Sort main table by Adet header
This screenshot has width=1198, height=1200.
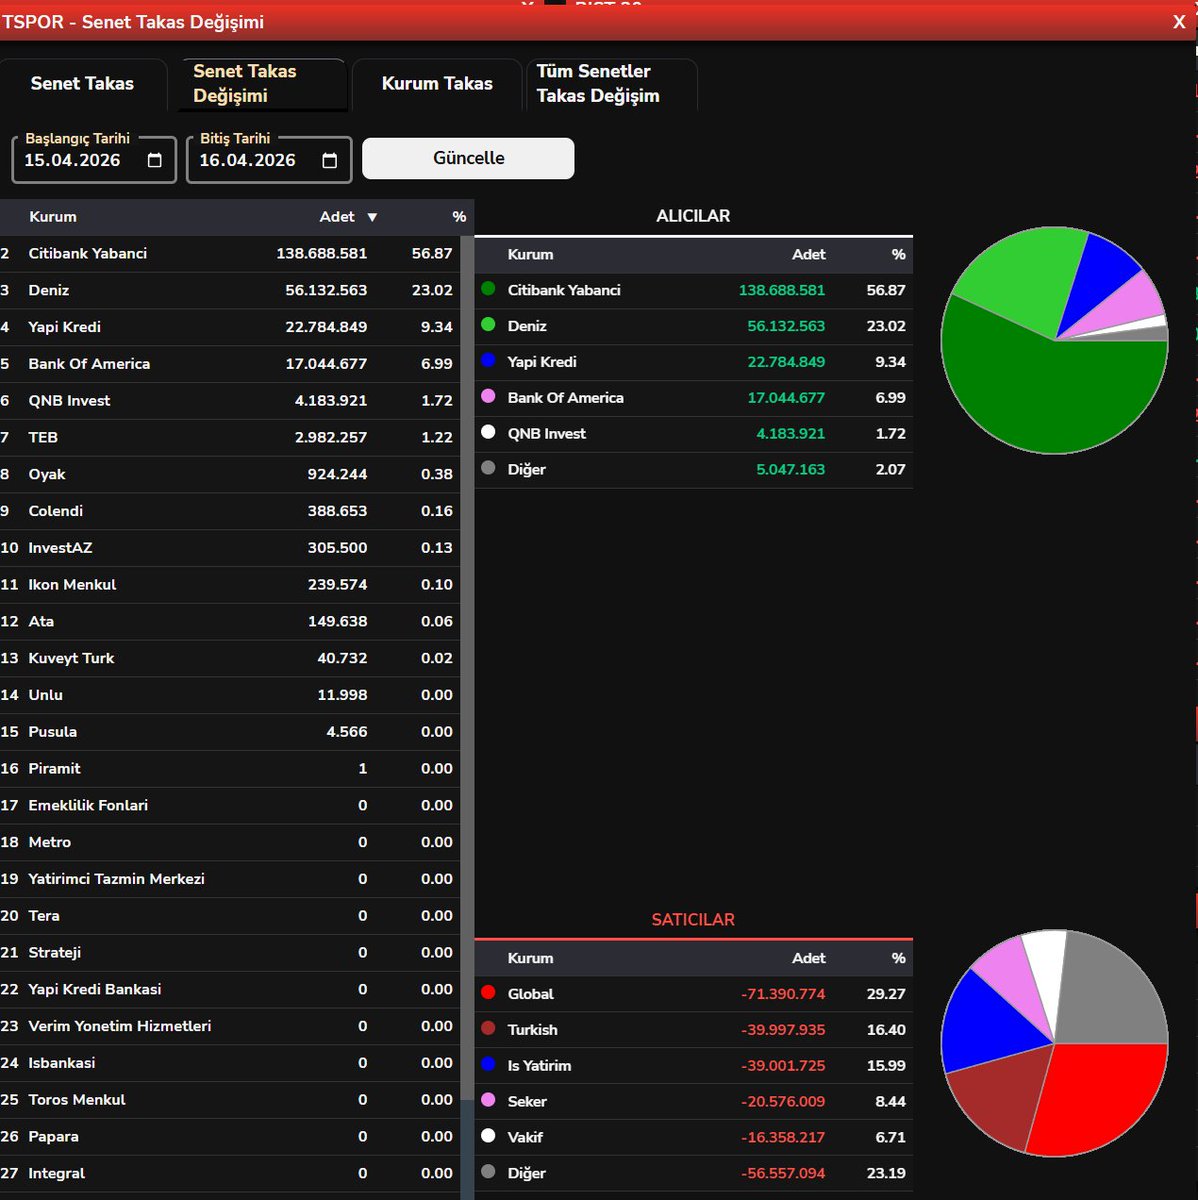[337, 217]
